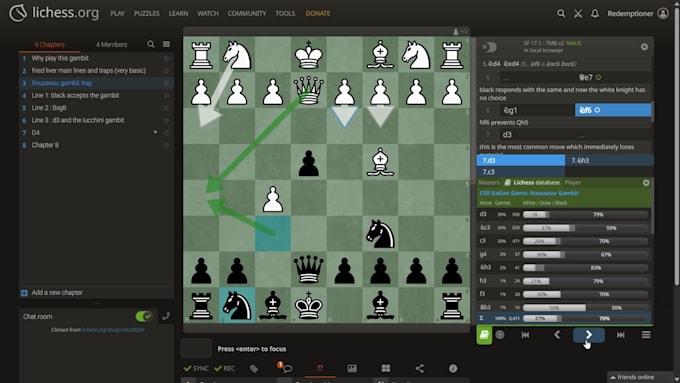Open opening explorer settings gear
Screen dimensions: 680x383
tap(646, 183)
